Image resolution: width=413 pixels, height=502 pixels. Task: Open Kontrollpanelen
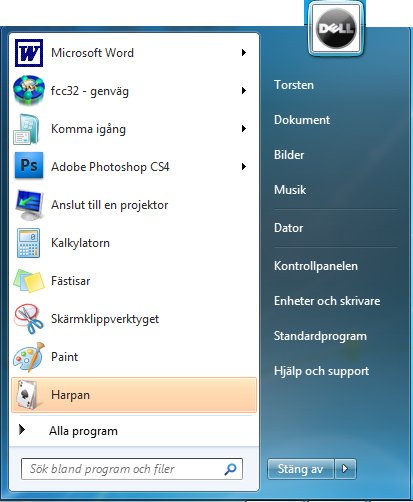click(x=316, y=266)
